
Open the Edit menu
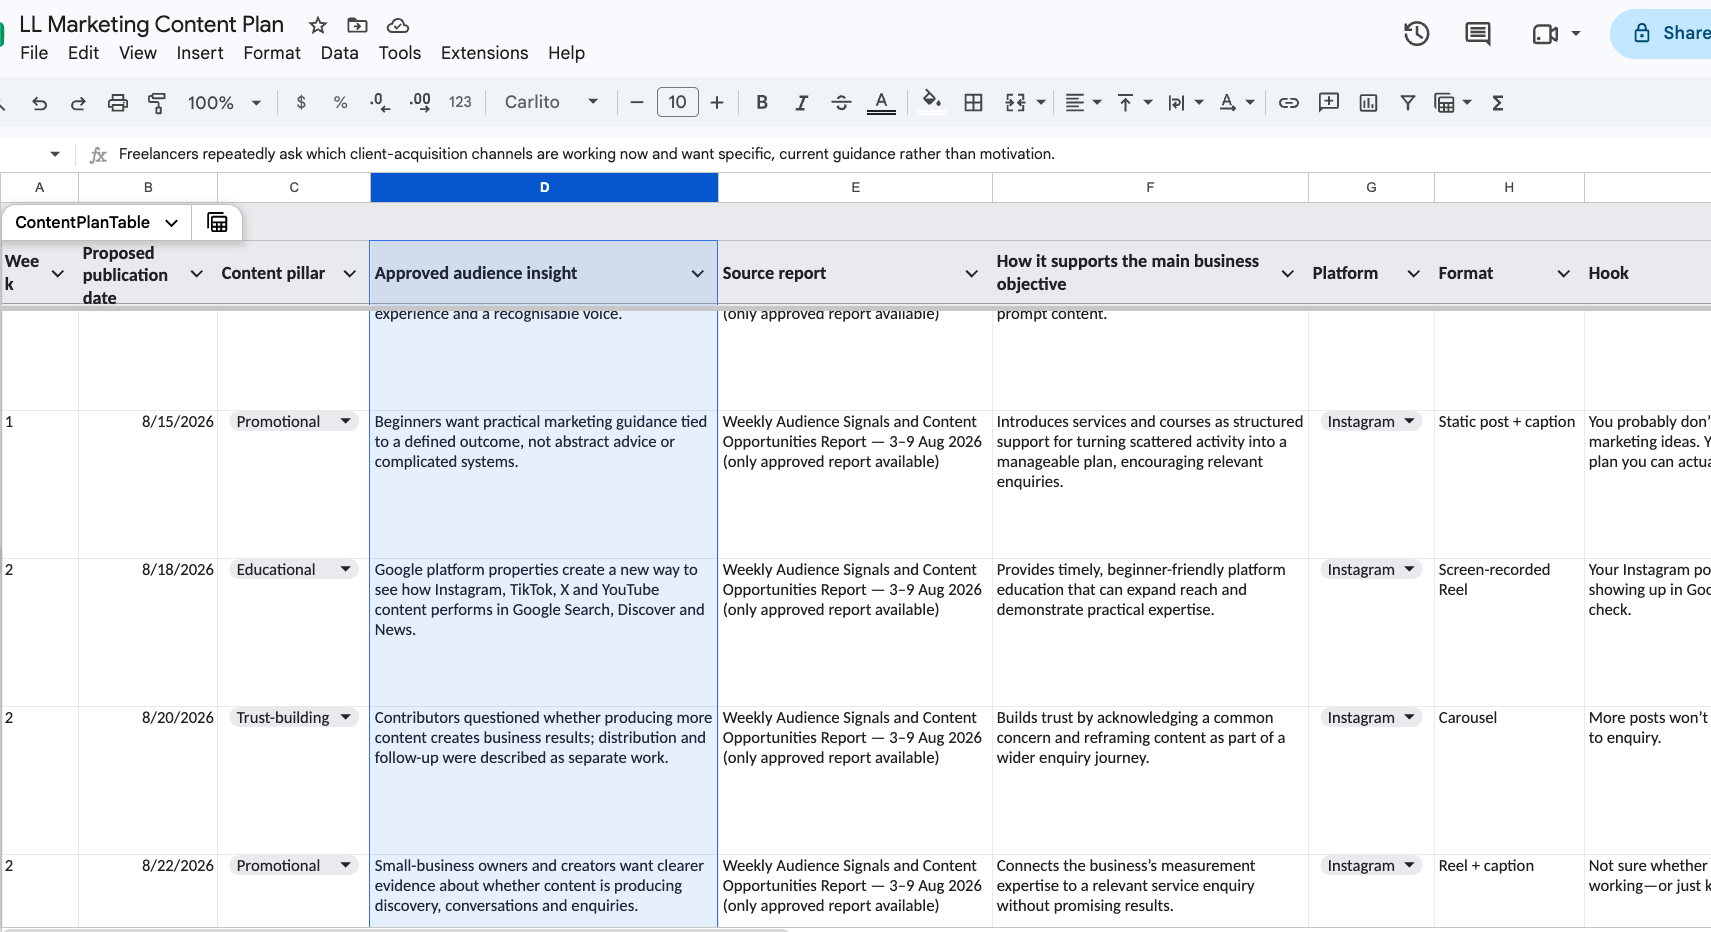point(83,53)
